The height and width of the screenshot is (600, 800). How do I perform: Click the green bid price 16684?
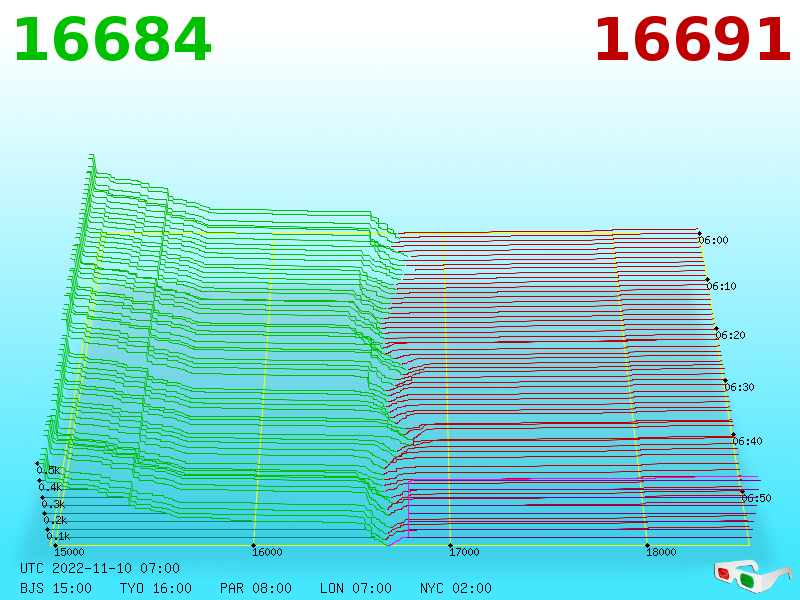coord(113,40)
